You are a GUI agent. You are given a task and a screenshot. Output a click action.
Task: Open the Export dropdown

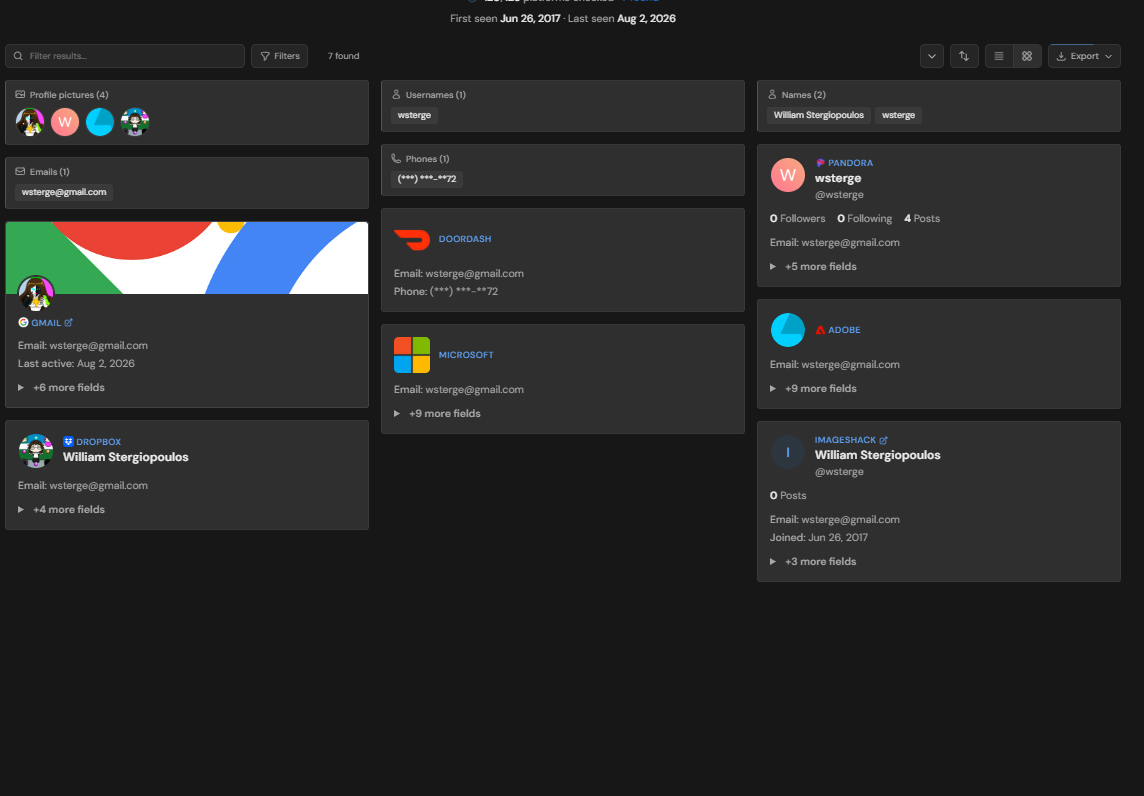1084,56
